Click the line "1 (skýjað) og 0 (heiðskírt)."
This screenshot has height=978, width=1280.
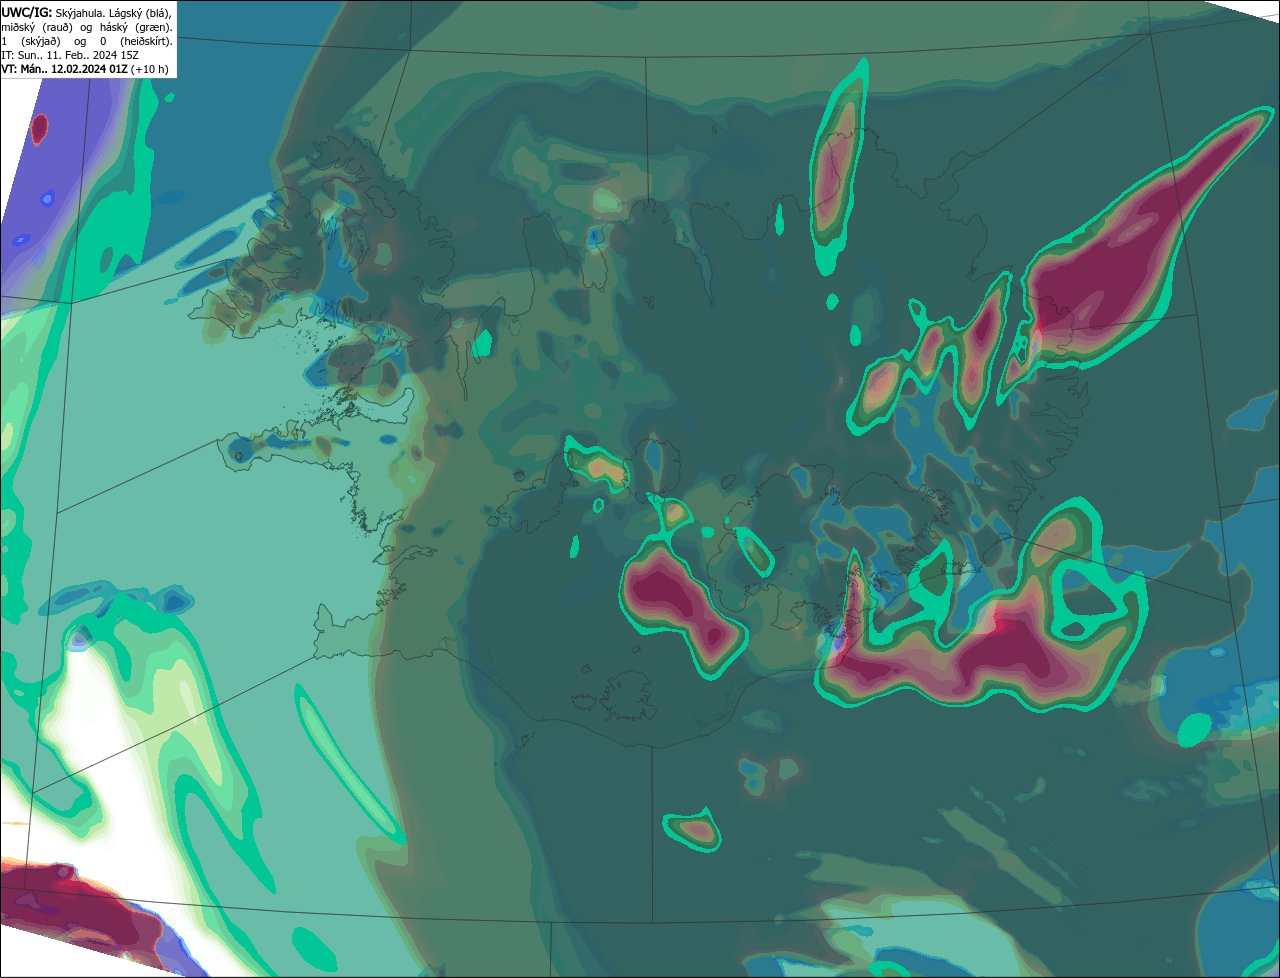[87, 42]
